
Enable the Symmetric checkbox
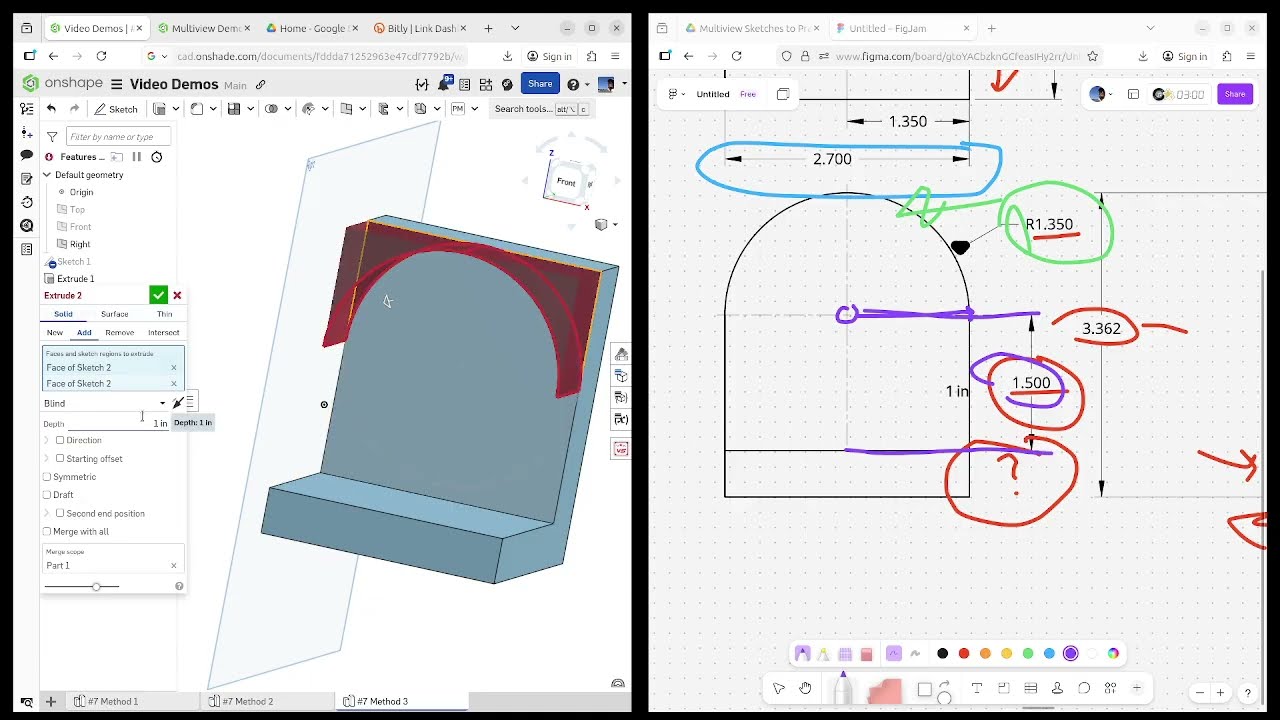pos(47,477)
